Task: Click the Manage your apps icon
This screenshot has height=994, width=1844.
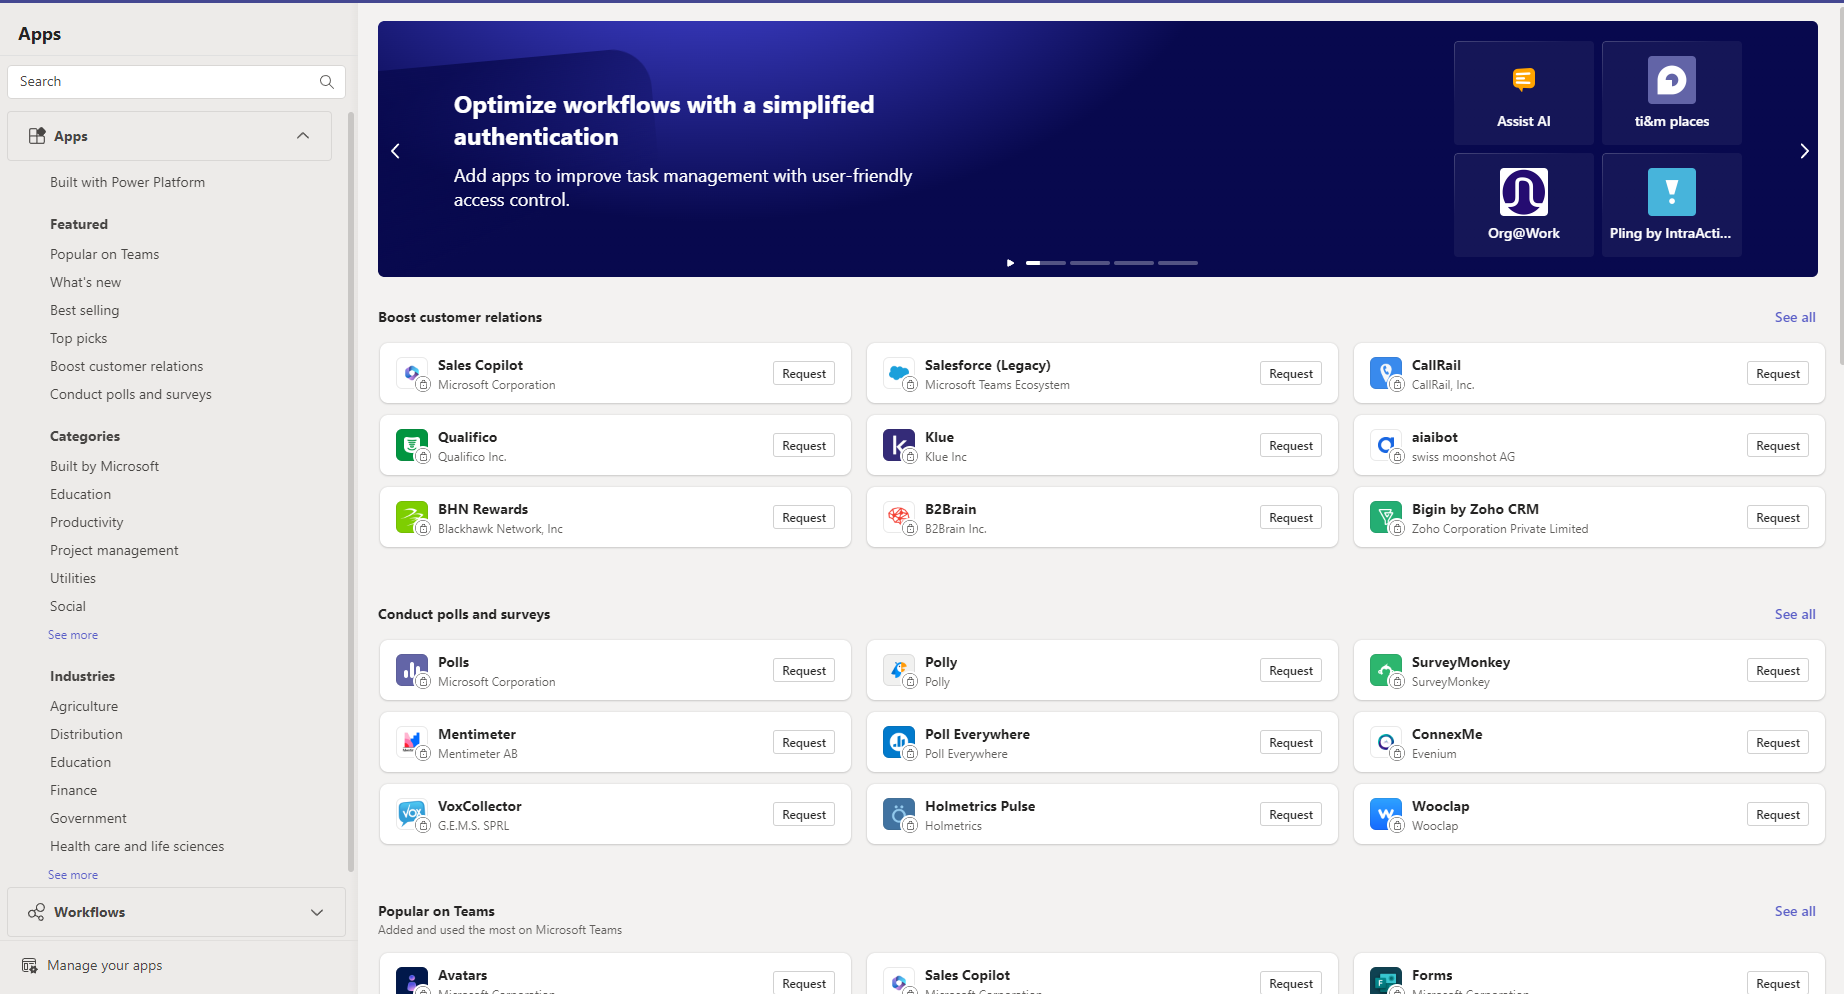Action: point(30,966)
